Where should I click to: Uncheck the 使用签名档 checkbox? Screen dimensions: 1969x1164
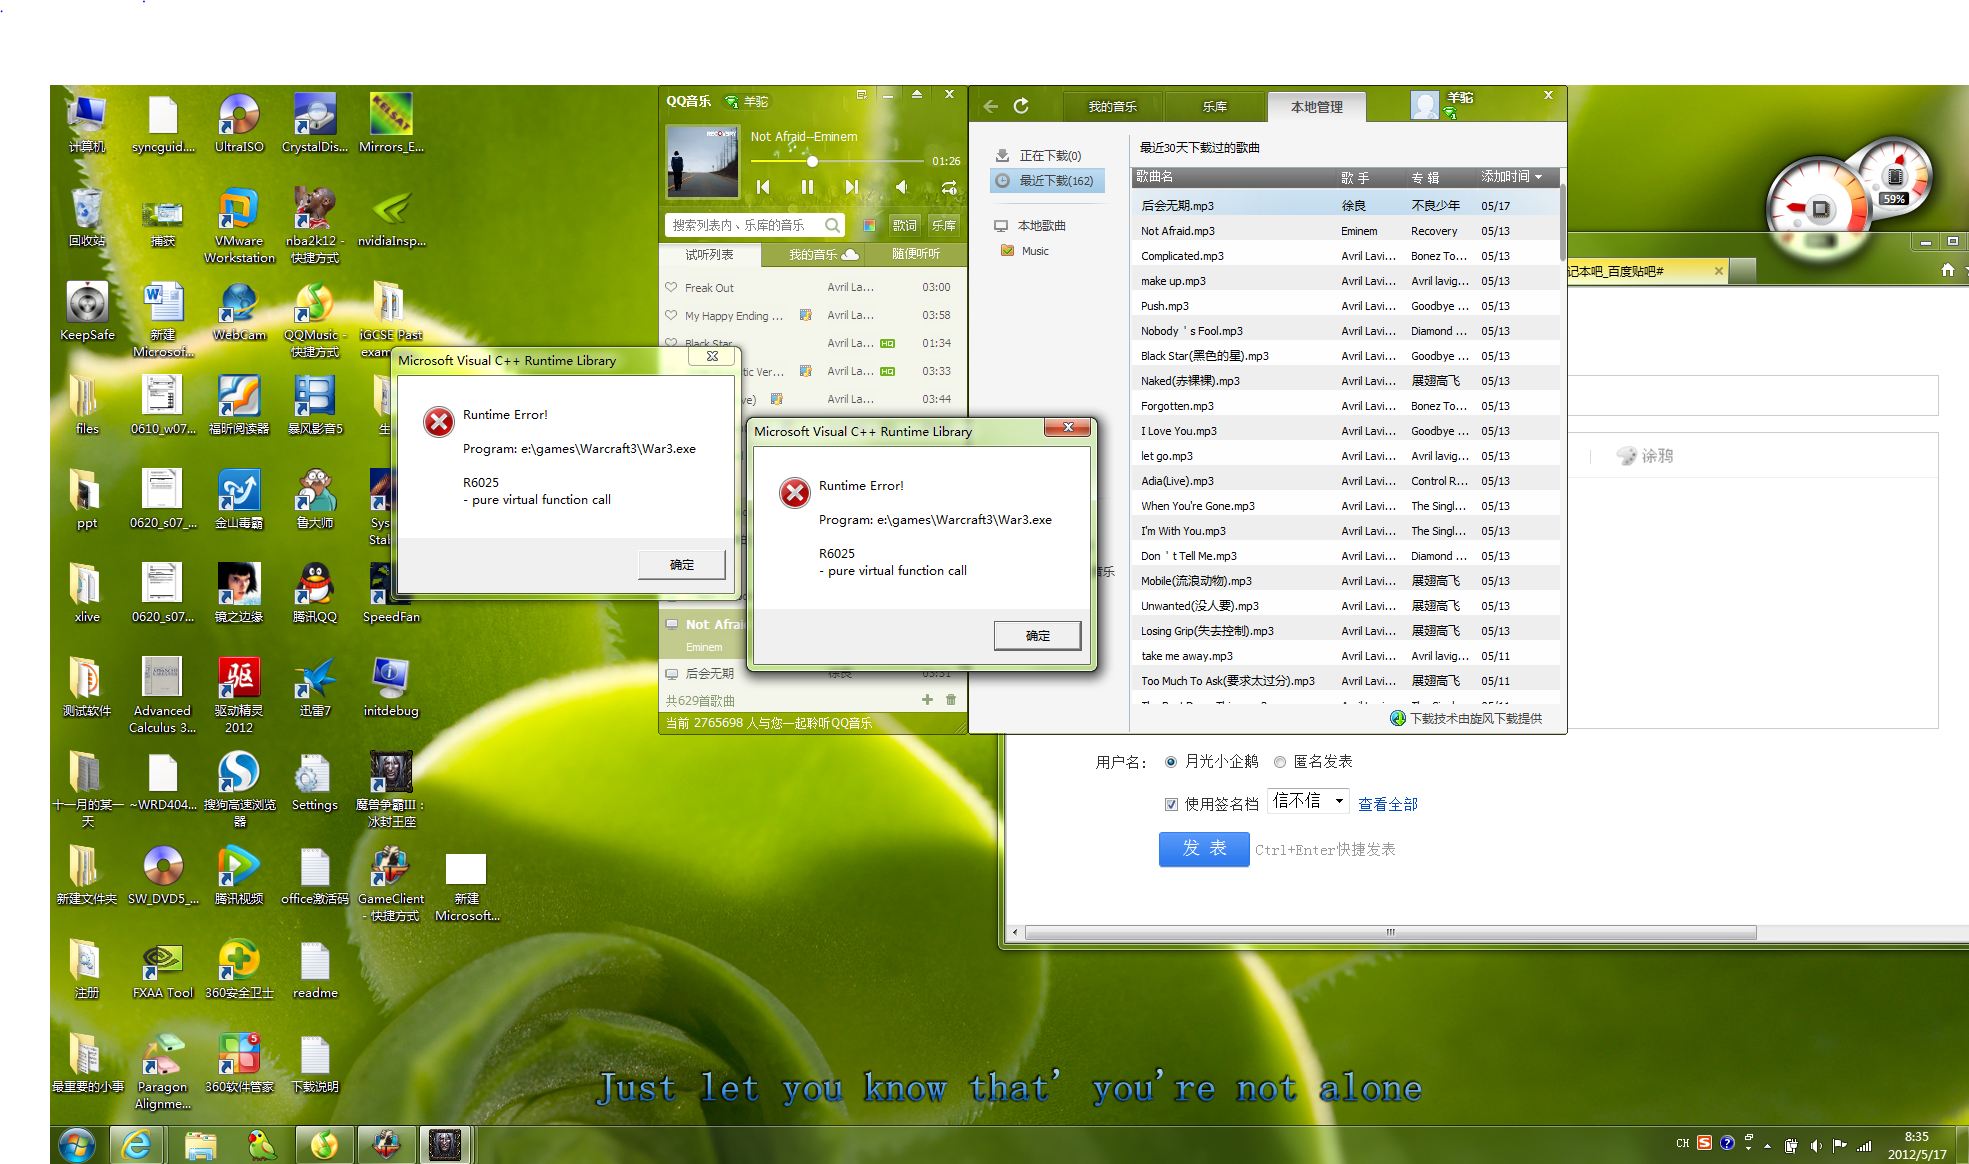[x=1171, y=804]
